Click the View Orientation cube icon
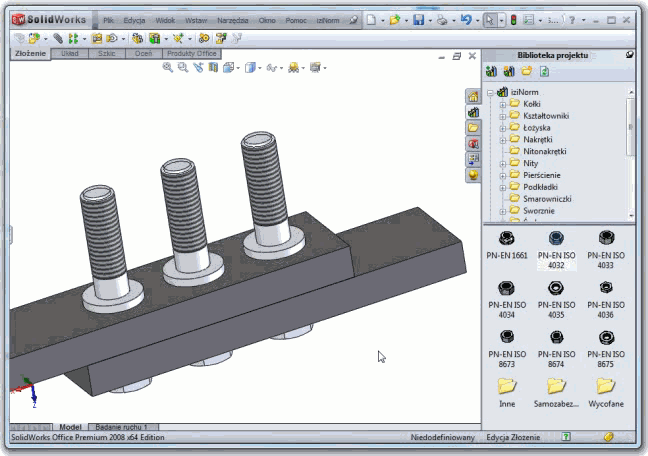This screenshot has height=456, width=648. pyautogui.click(x=229, y=67)
